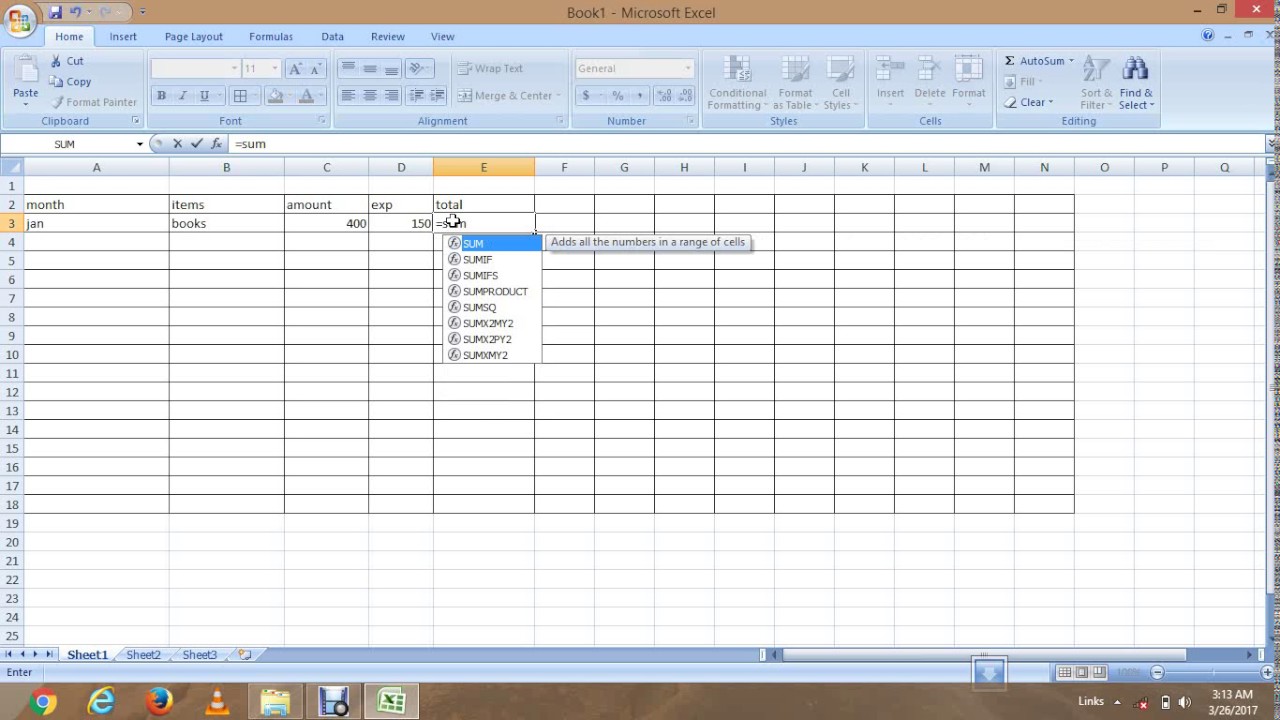Viewport: 1280px width, 720px height.
Task: Open Sort & Filter menu
Action: 1095,83
